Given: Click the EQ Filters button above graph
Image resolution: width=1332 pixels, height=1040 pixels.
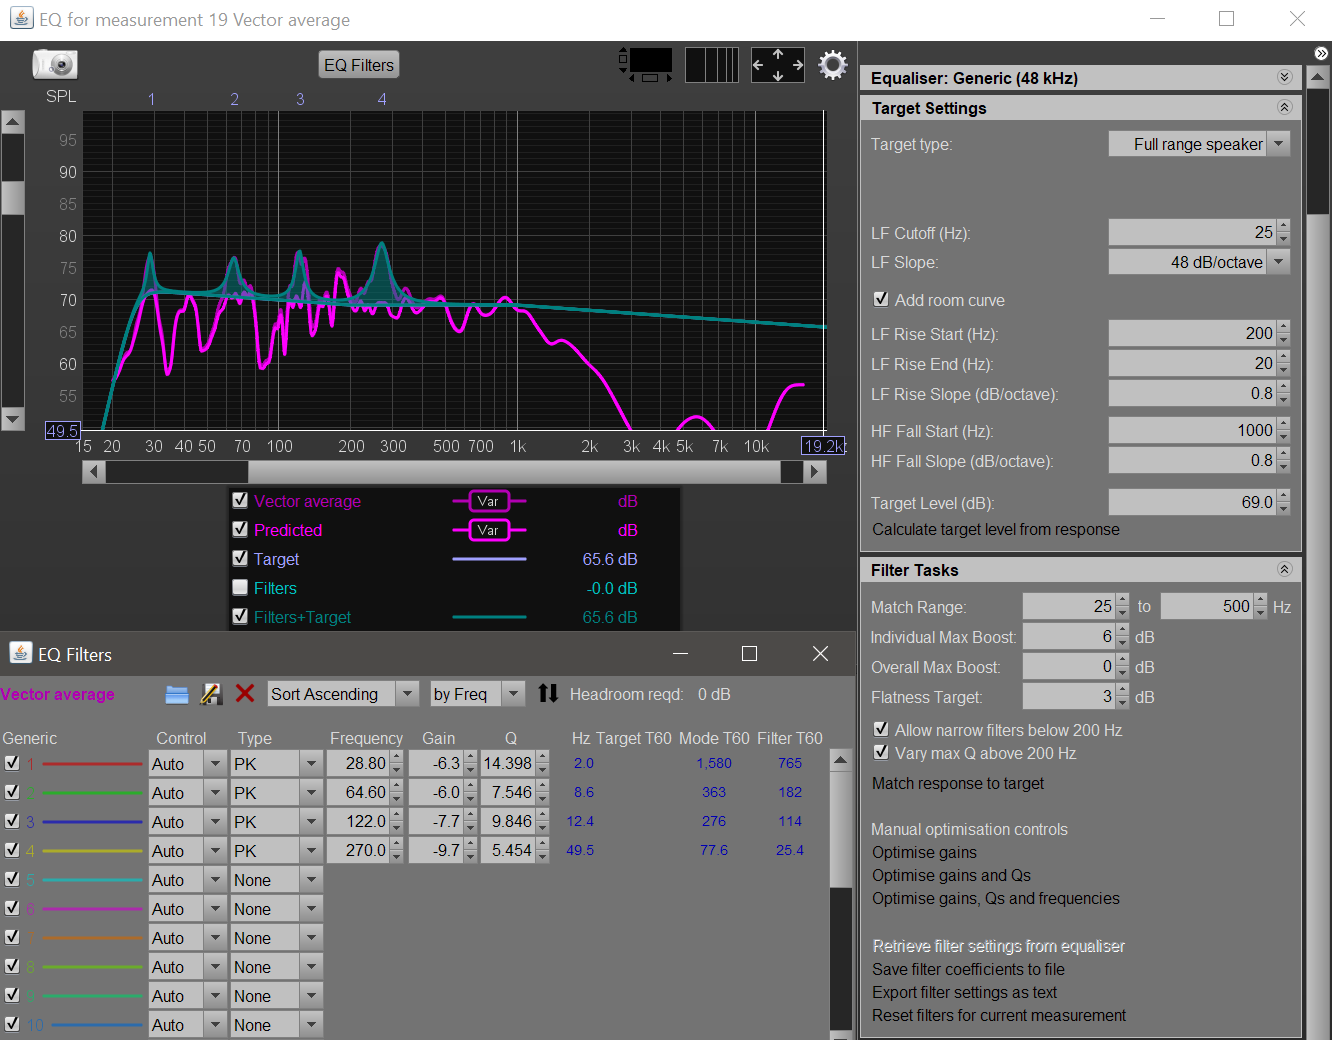Looking at the screenshot, I should 359,65.
